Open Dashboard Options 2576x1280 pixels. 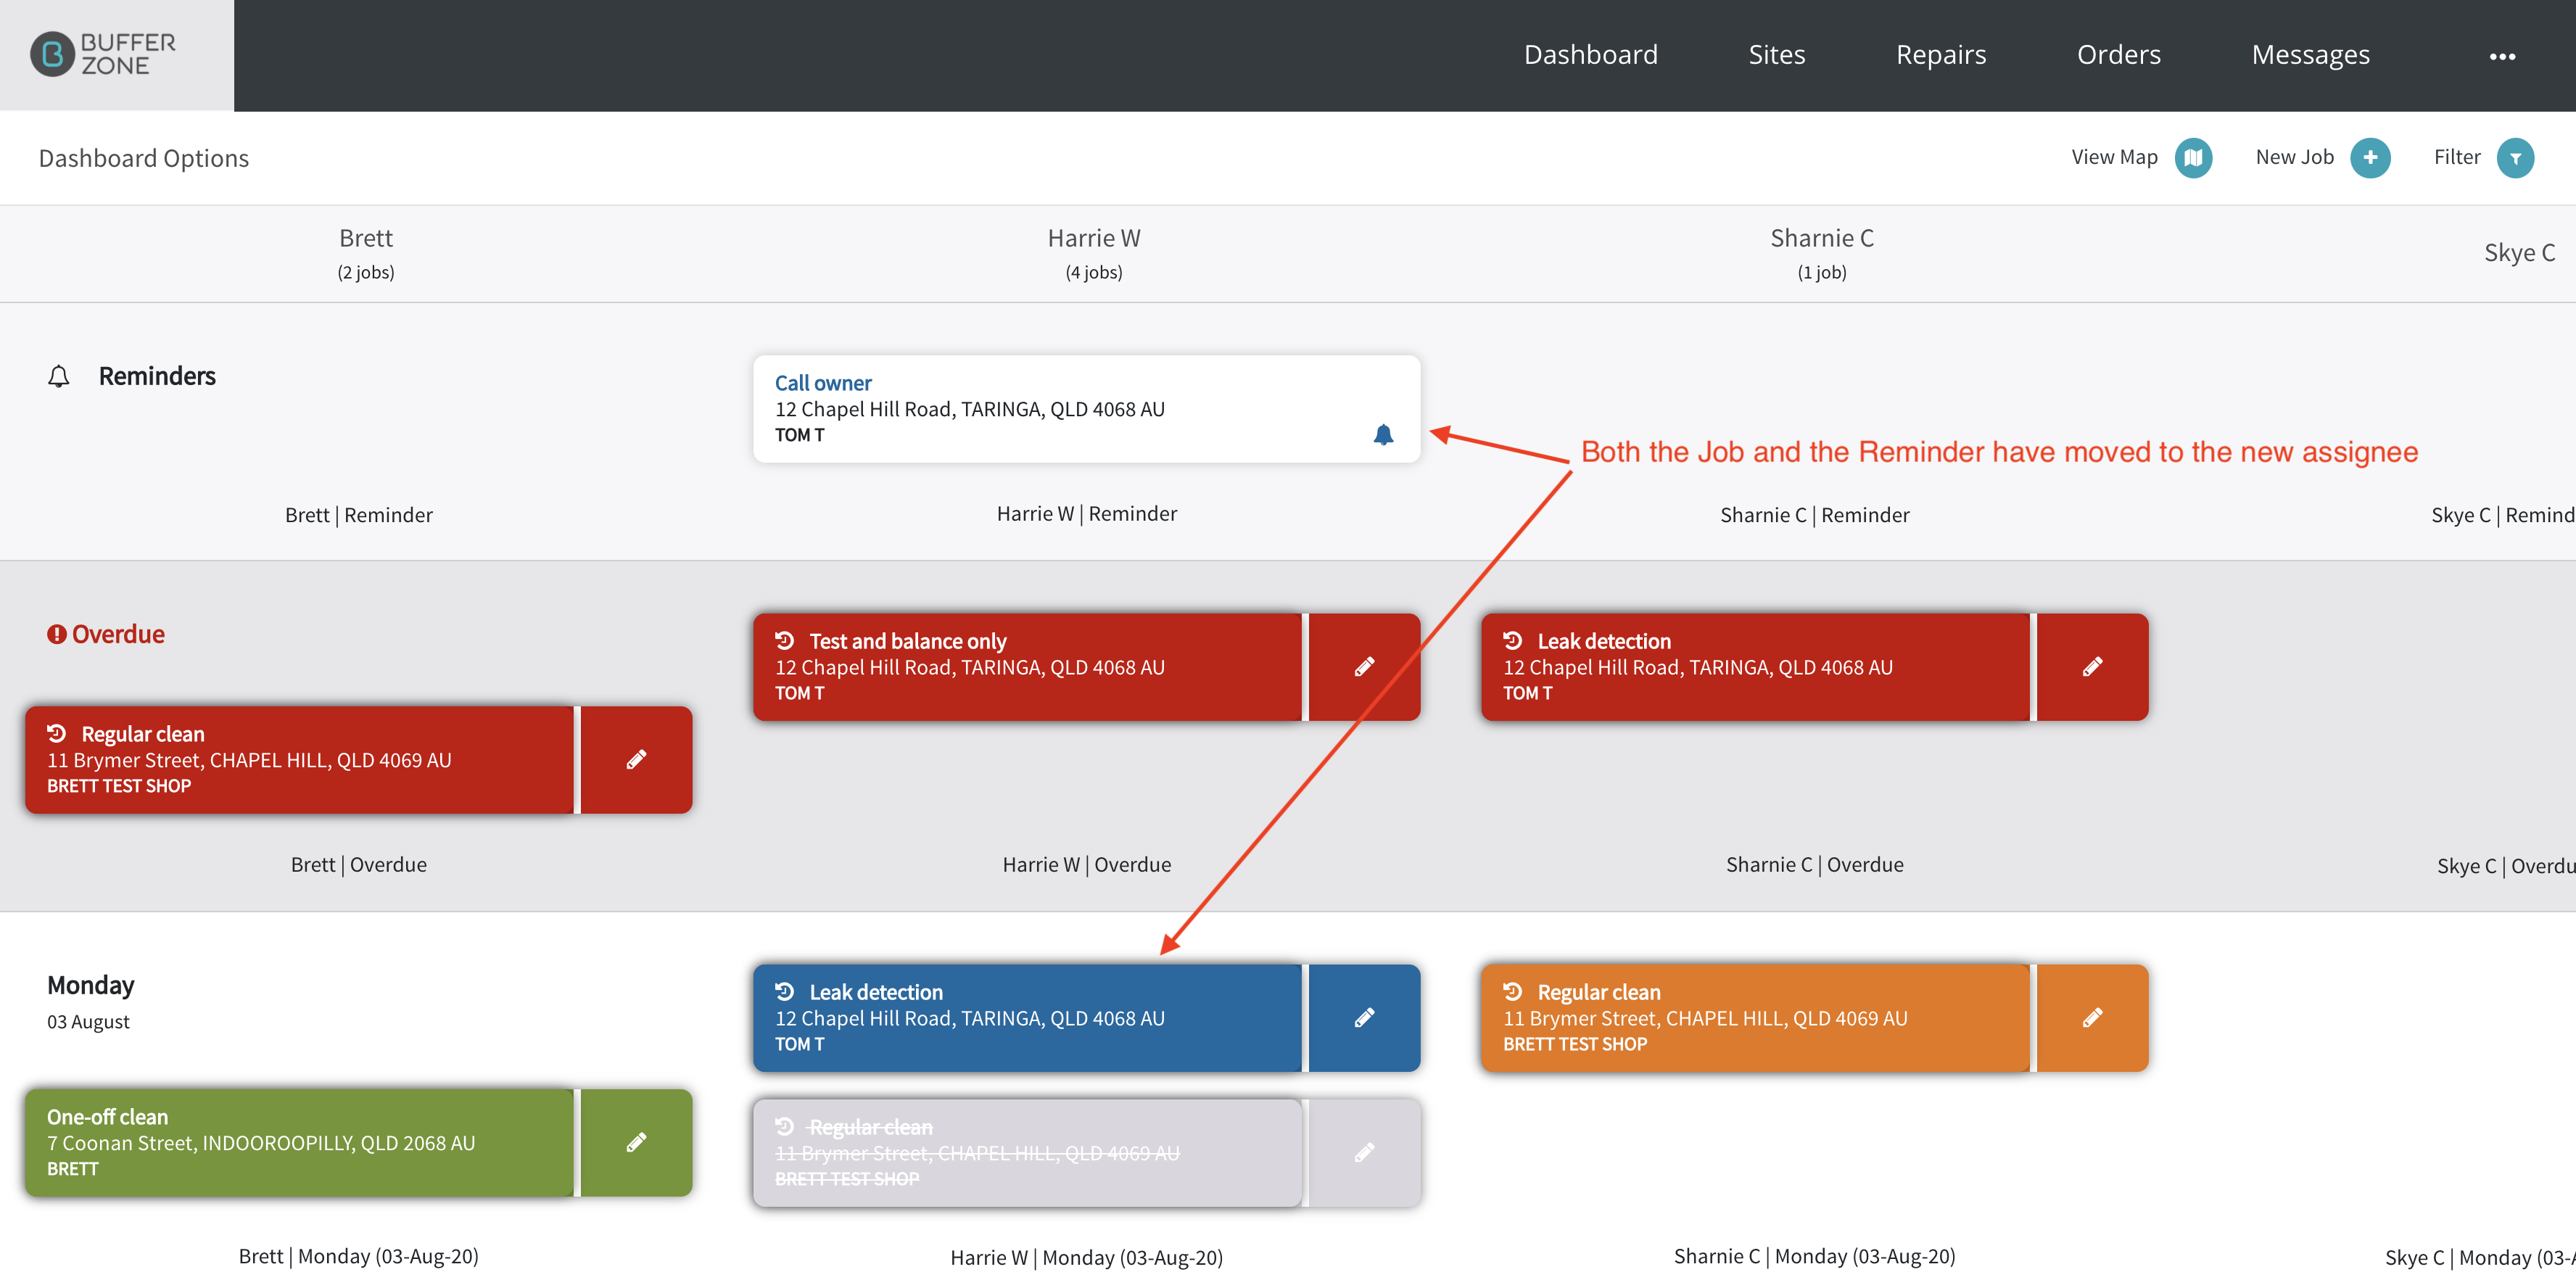point(144,158)
